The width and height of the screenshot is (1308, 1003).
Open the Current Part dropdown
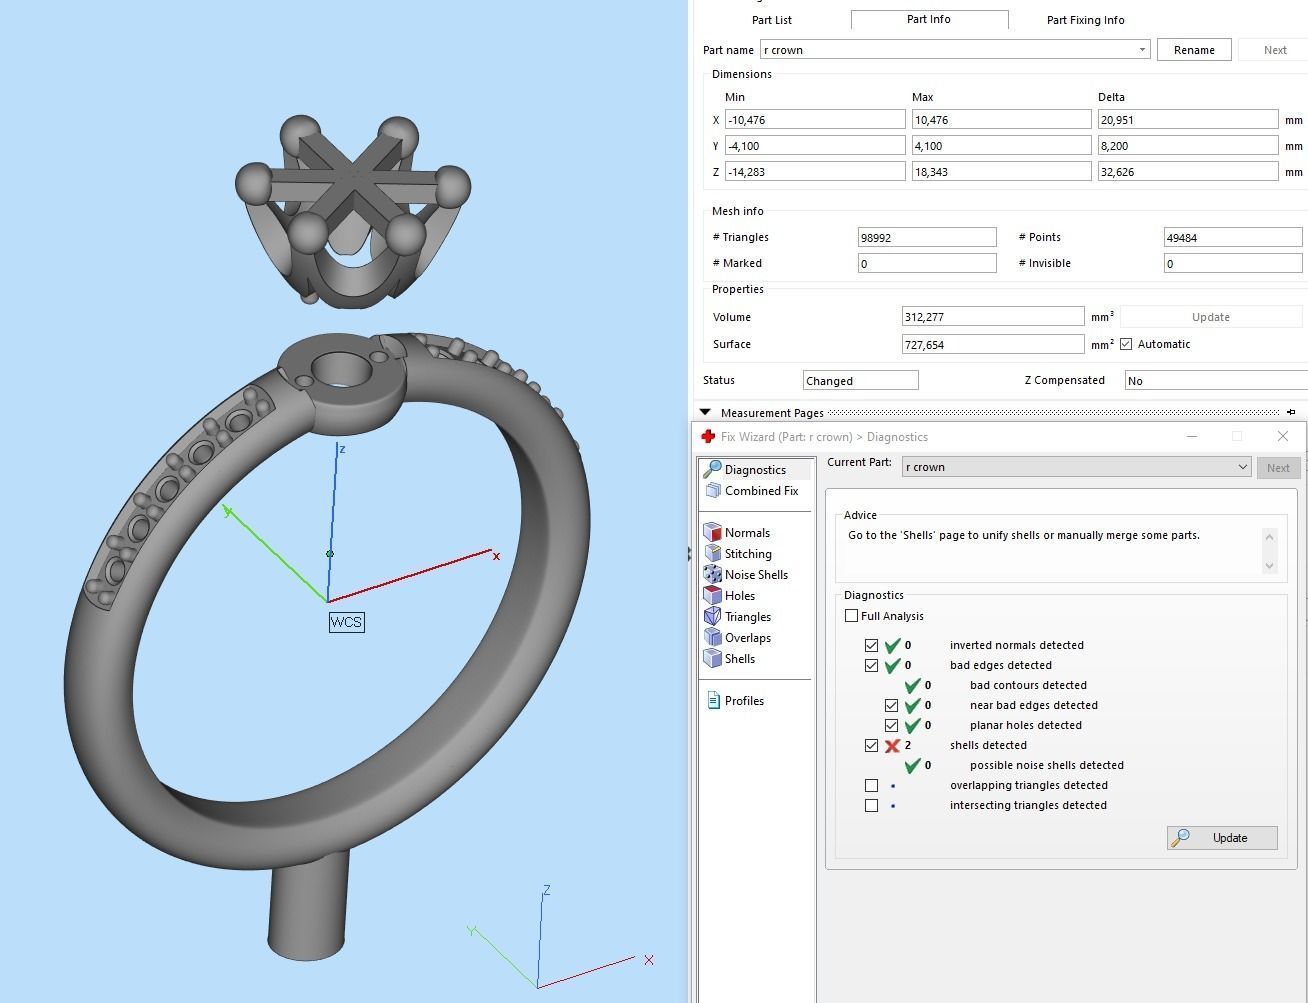click(x=1242, y=467)
